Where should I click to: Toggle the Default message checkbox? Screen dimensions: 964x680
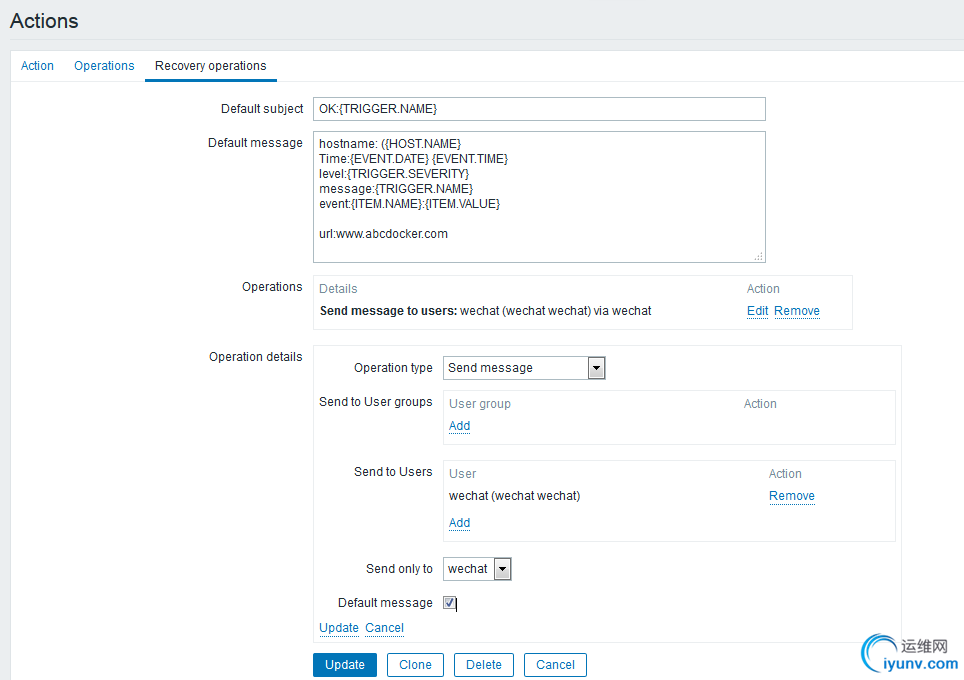pos(450,603)
